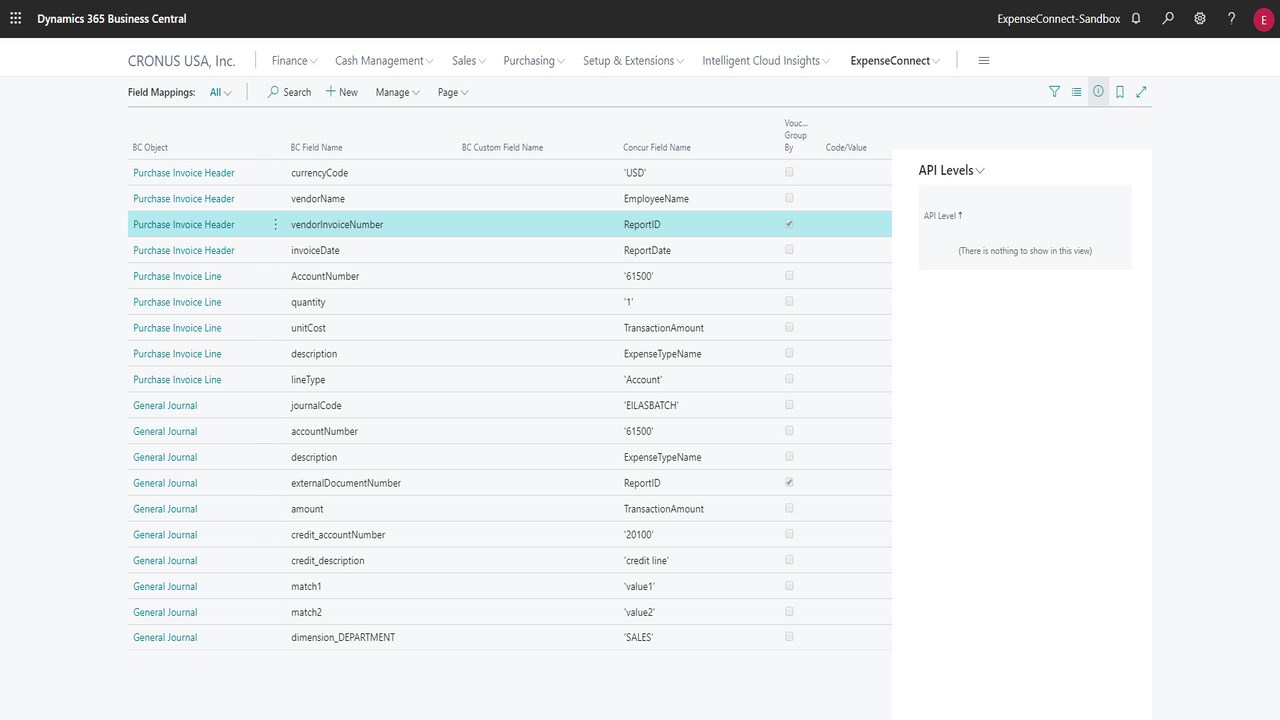Open the All views filter dropdown
This screenshot has width=1280, height=720.
[x=220, y=92]
